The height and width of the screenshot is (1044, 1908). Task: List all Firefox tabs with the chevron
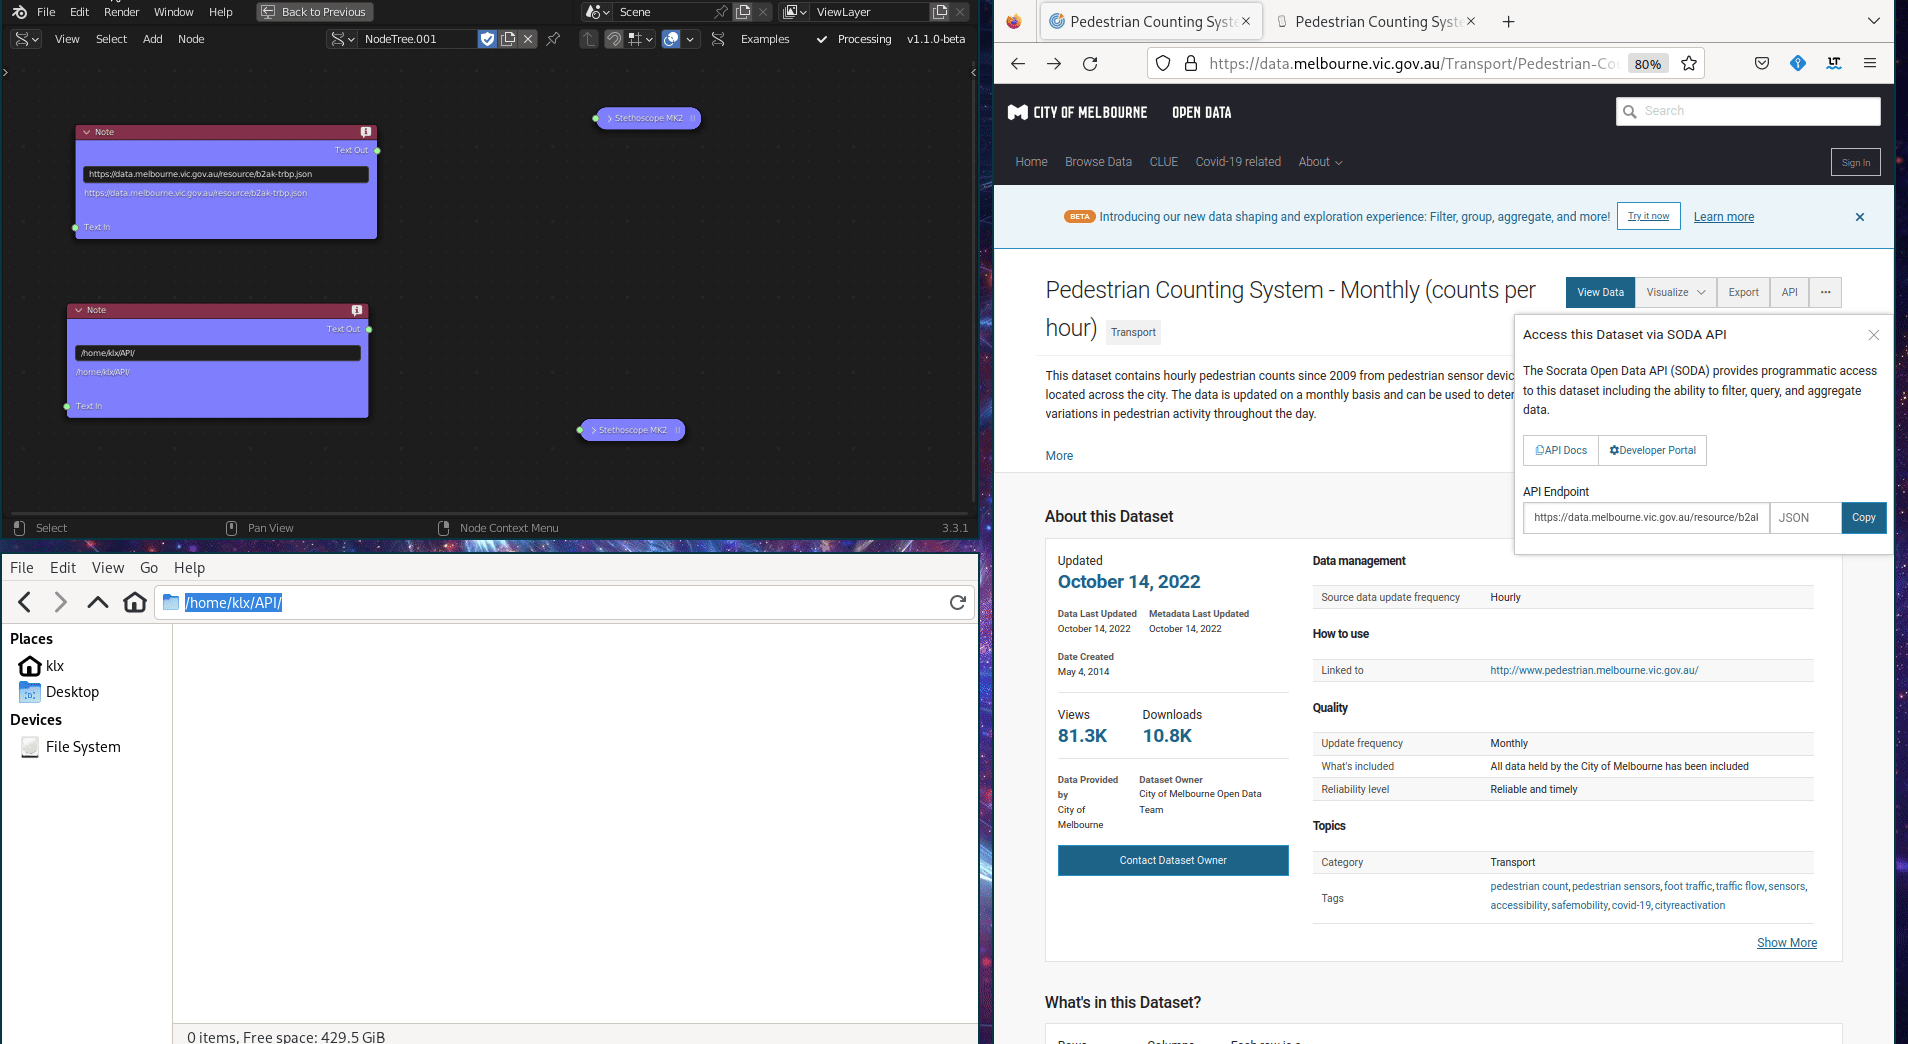[x=1874, y=21]
